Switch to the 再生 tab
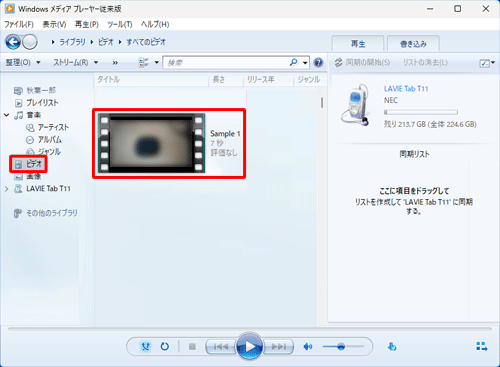This screenshot has height=367, width=500. point(358,44)
